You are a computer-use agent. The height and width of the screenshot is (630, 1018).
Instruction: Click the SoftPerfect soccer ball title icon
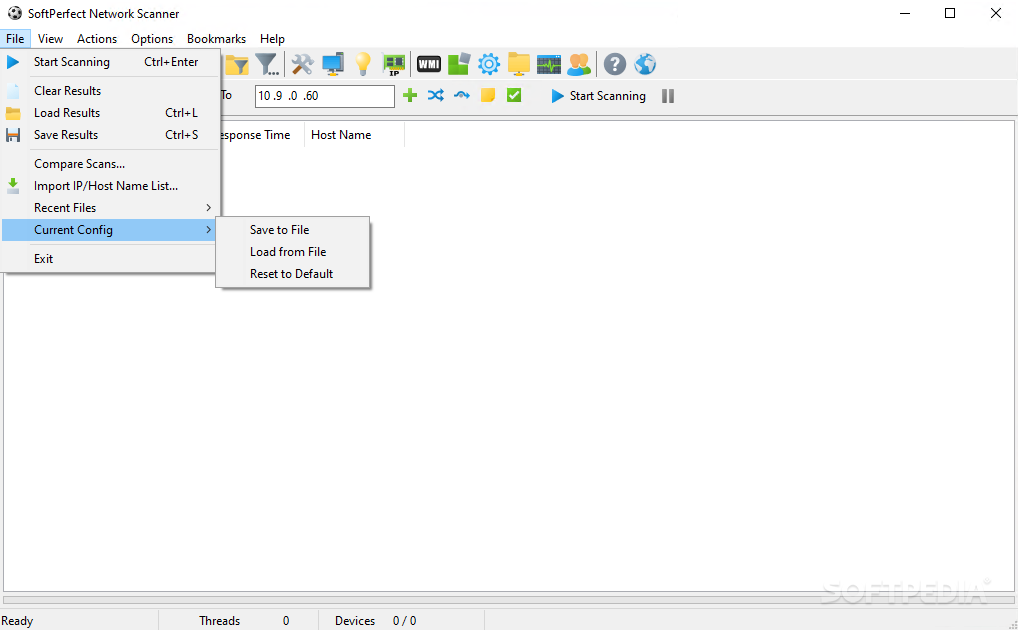[14, 13]
